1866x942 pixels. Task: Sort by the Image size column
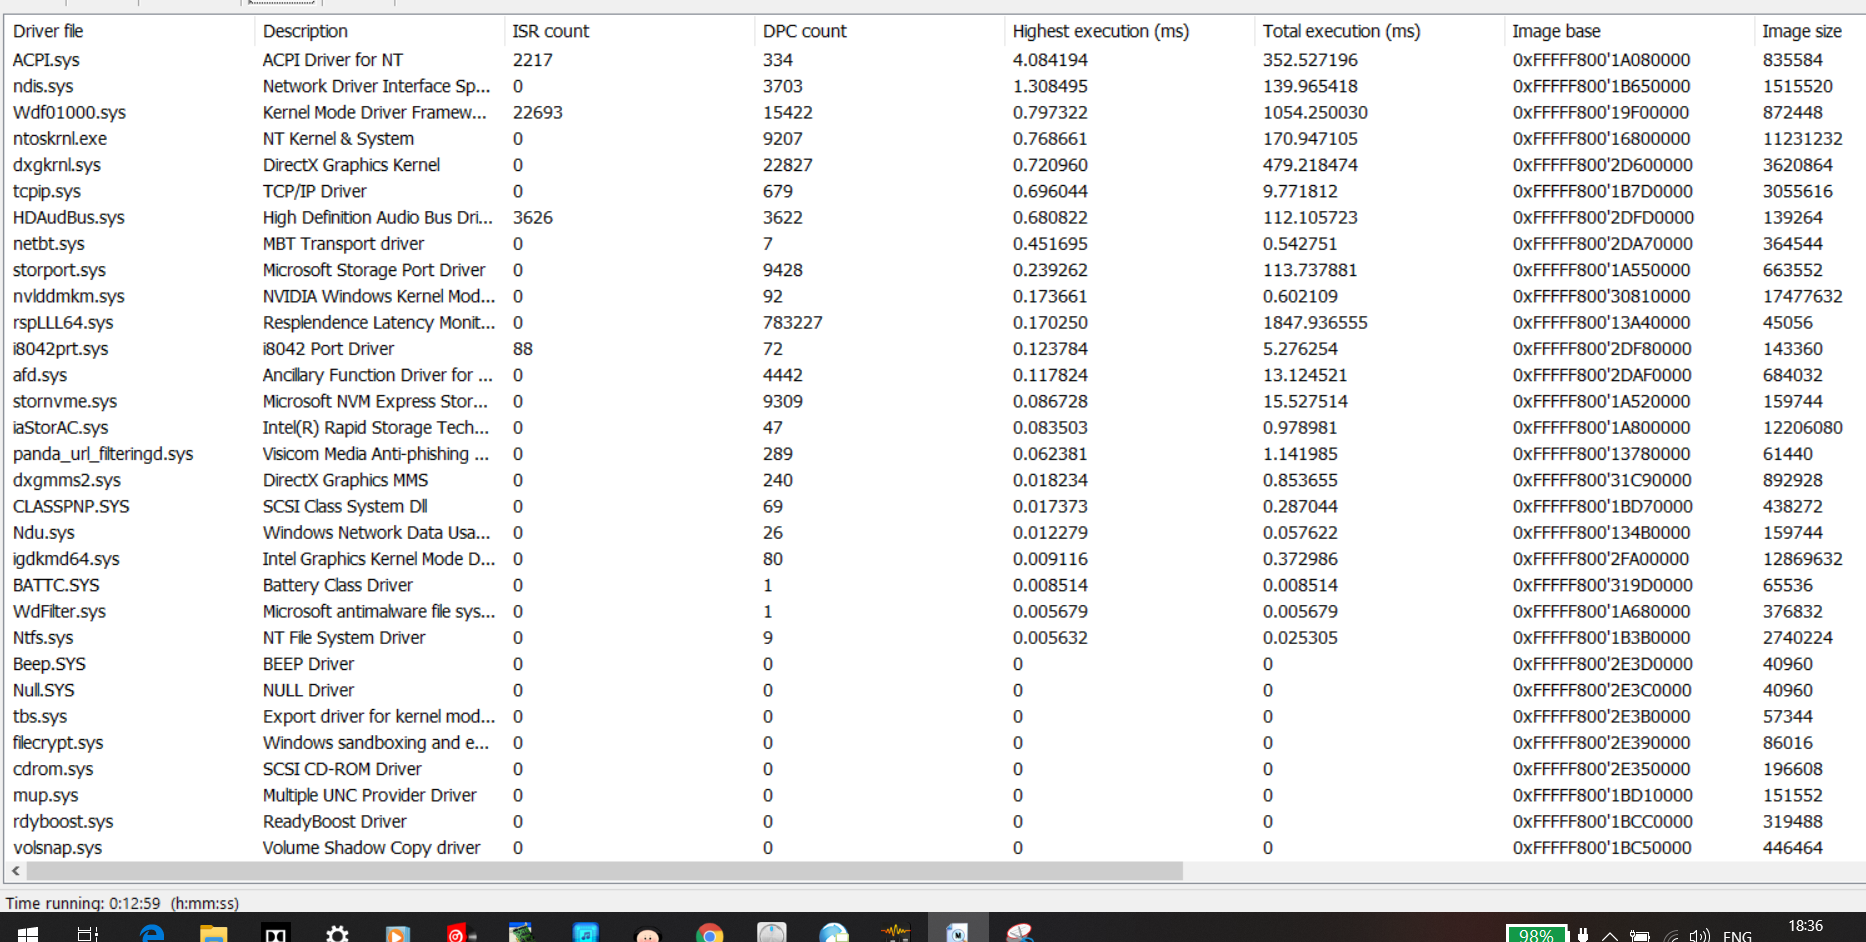(x=1809, y=31)
